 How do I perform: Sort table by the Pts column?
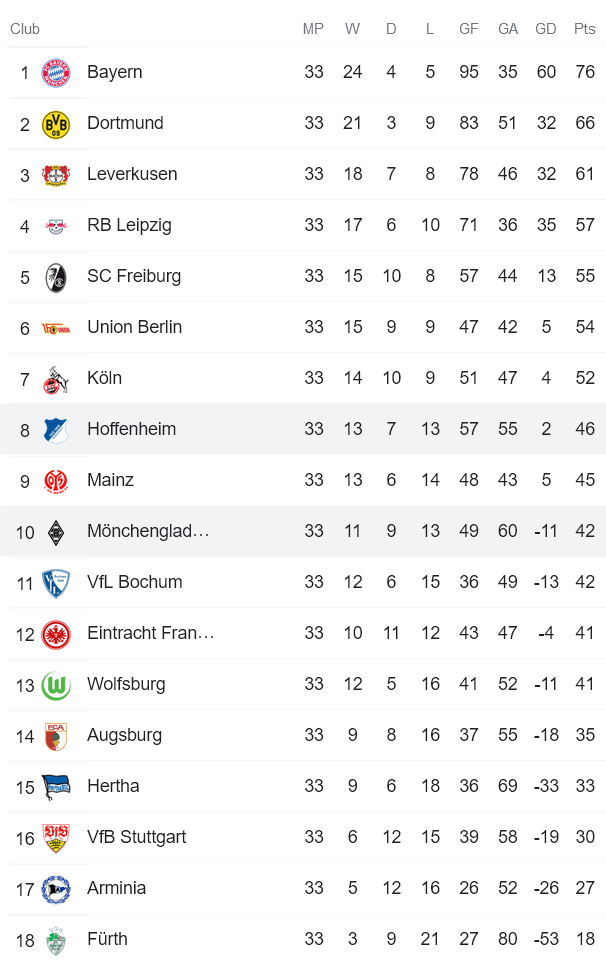pyautogui.click(x=583, y=29)
